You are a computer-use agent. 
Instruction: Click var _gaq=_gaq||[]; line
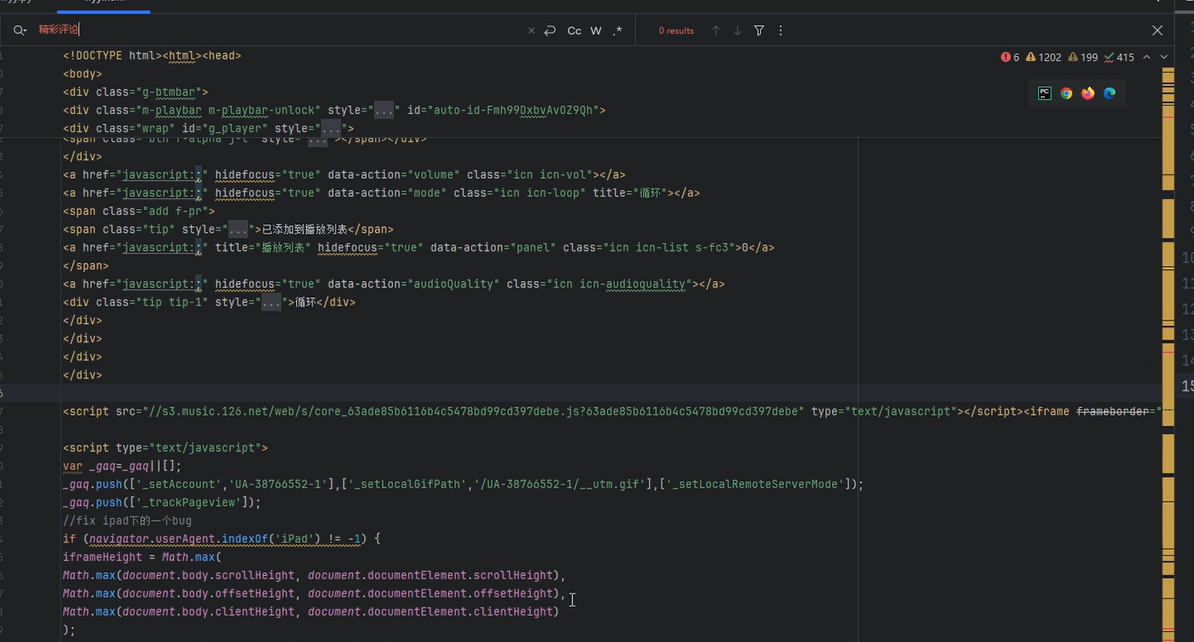coord(122,466)
